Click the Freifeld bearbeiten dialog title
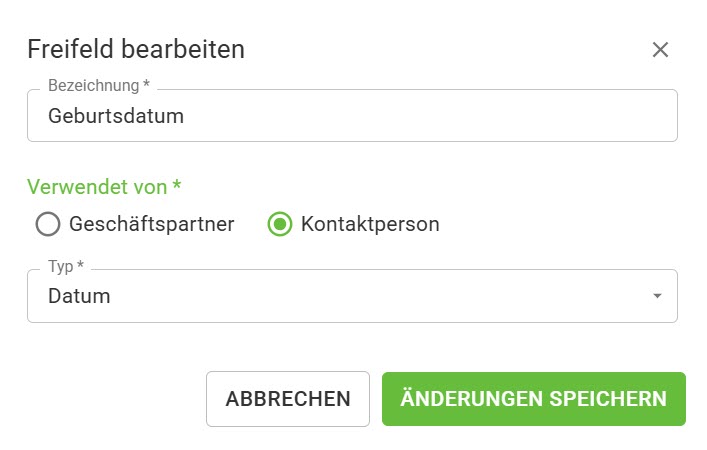Image resolution: width=707 pixels, height=450 pixels. pyautogui.click(x=136, y=49)
